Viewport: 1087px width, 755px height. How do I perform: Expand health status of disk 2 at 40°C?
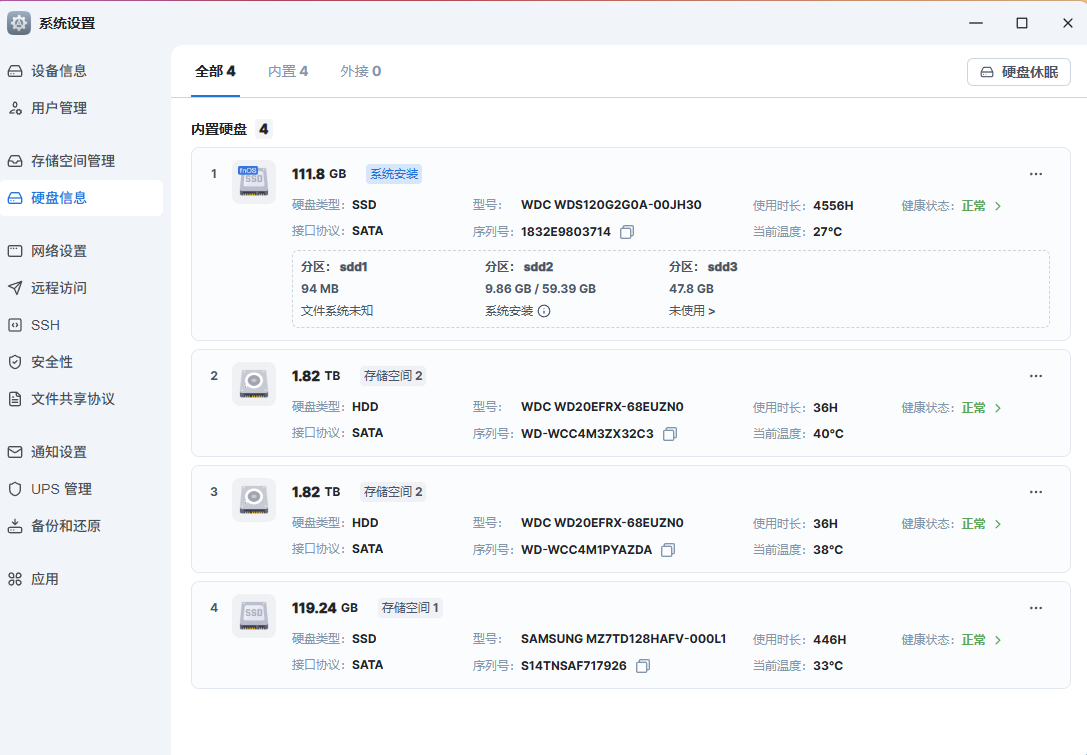[x=998, y=408]
